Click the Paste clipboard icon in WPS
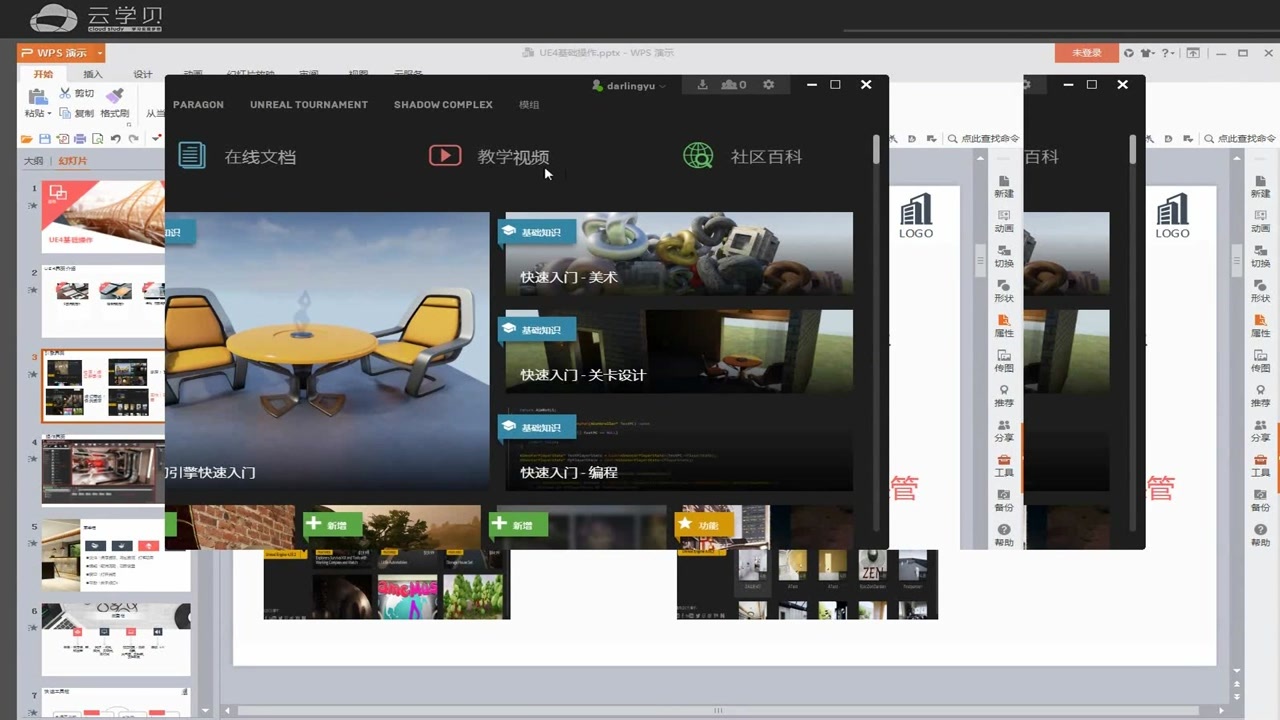This screenshot has height=720, width=1280. tap(38, 96)
